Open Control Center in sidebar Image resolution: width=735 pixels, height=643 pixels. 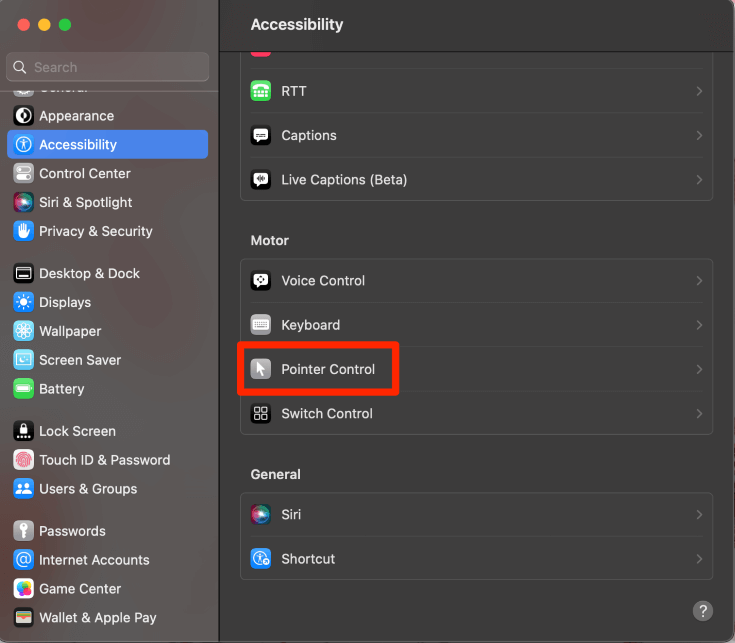click(85, 173)
